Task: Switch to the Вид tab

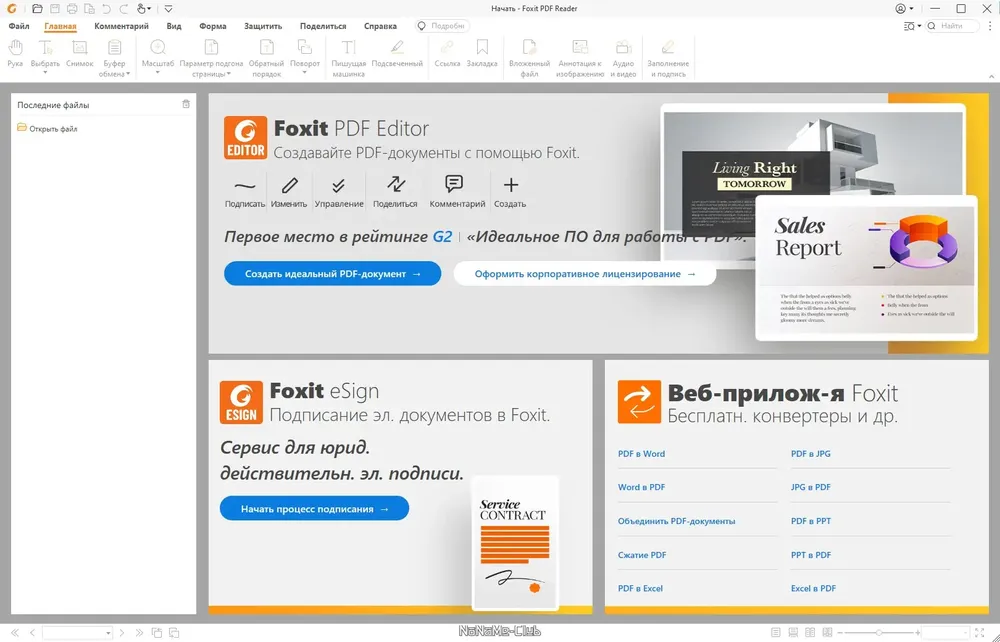Action: click(x=174, y=26)
